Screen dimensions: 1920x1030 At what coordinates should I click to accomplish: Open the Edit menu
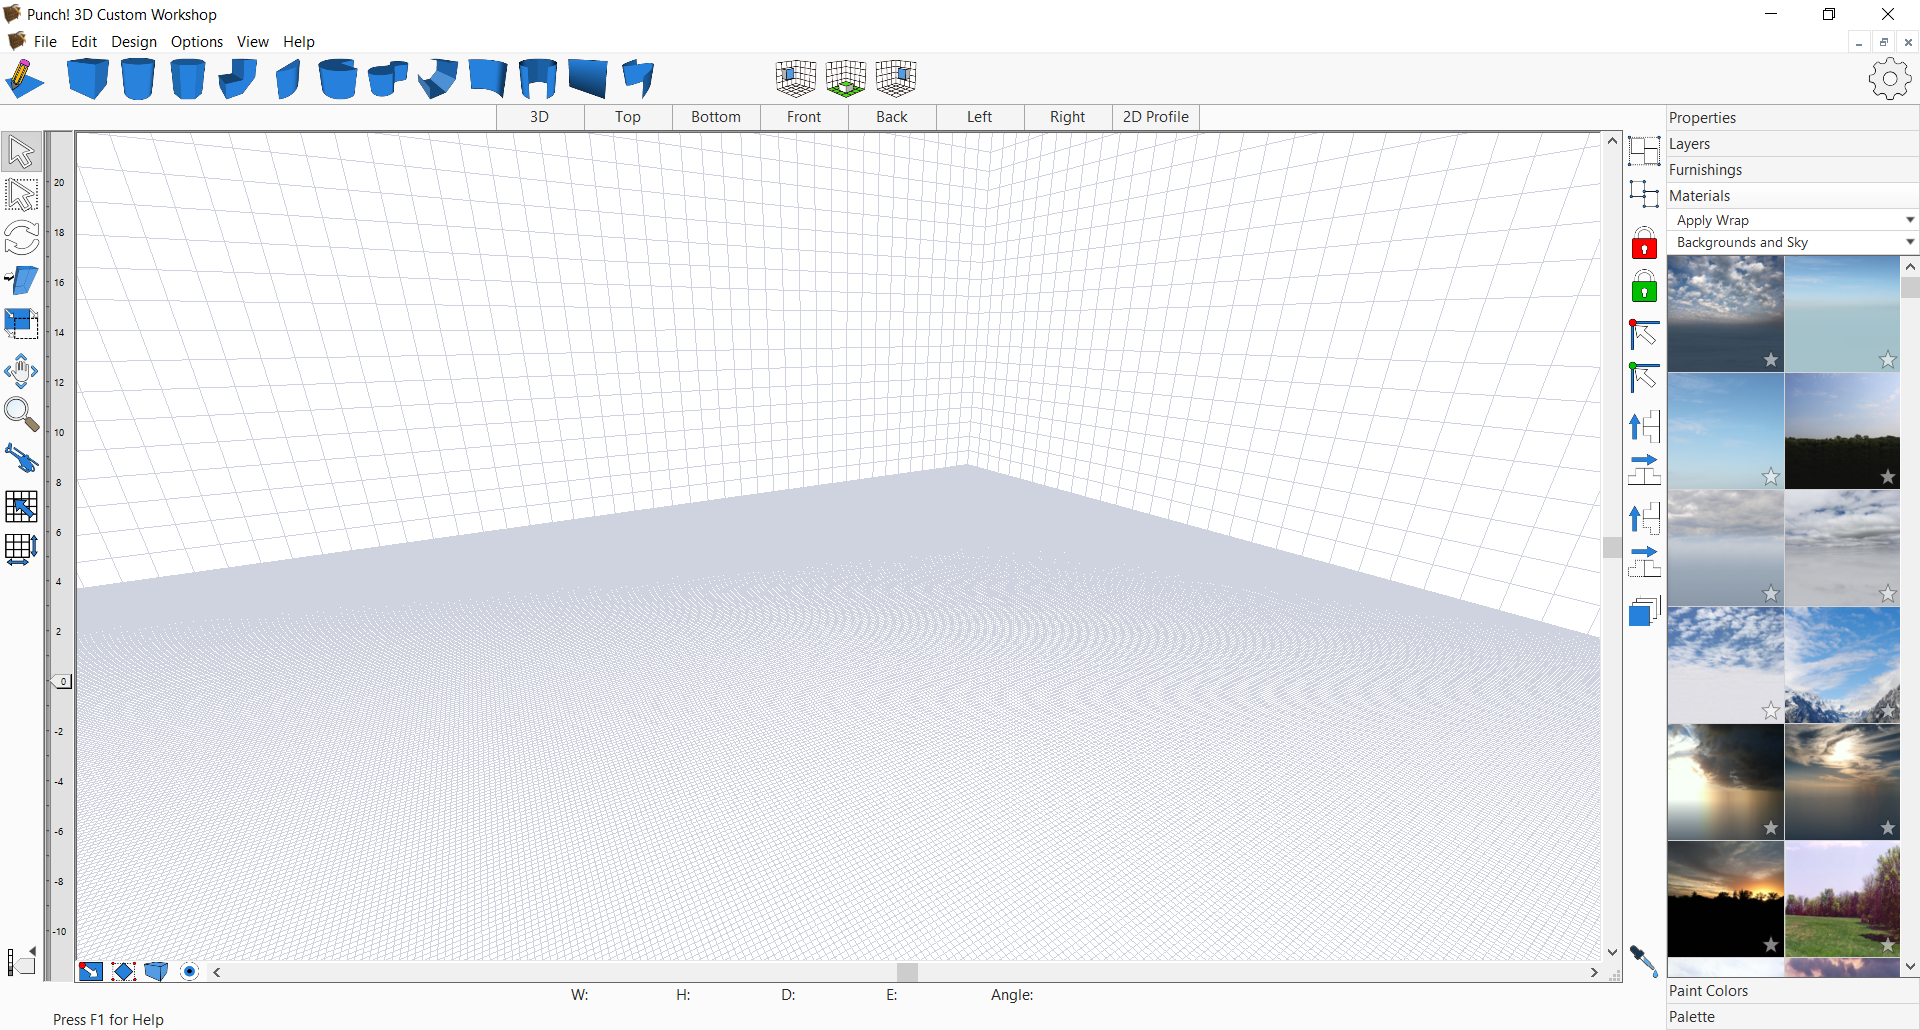(x=84, y=42)
